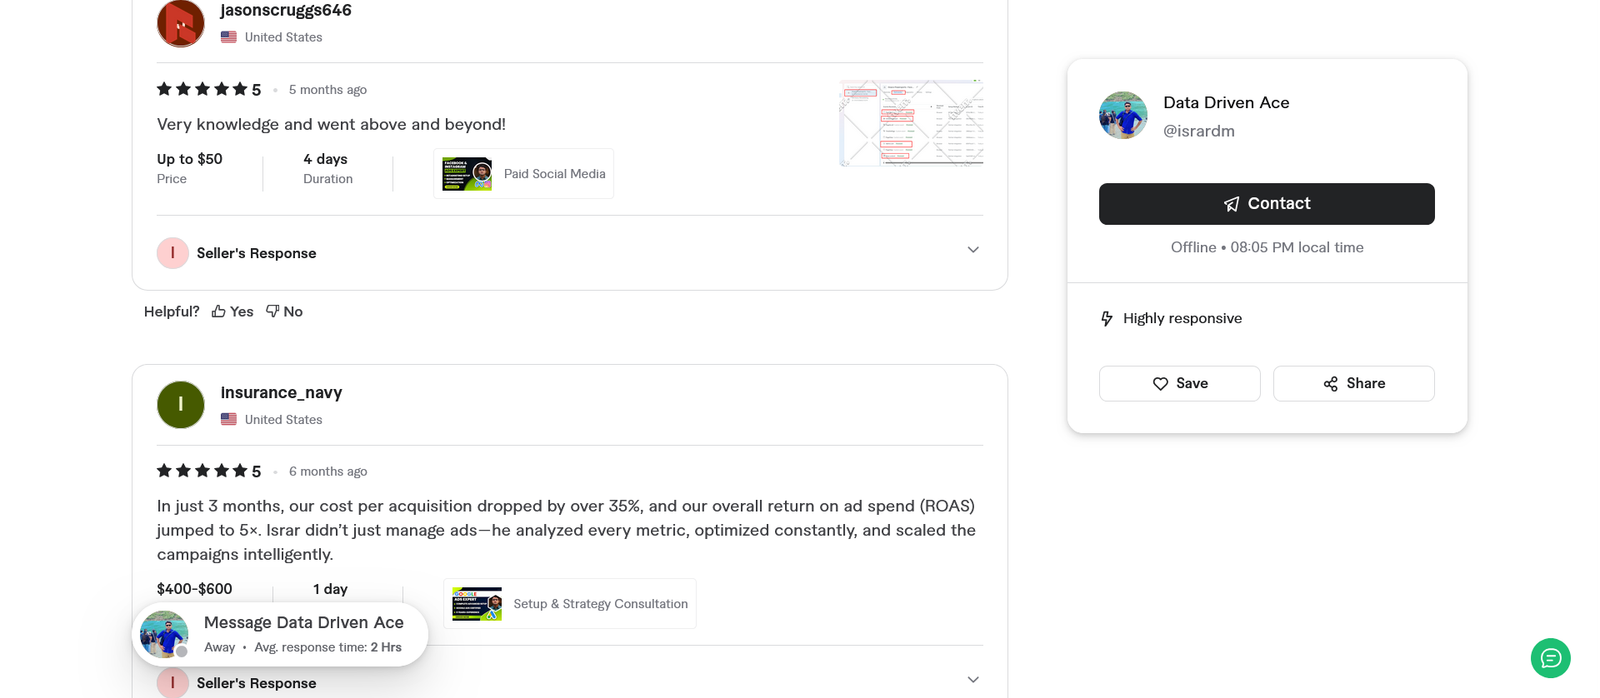Screen dimensions: 1600x698
Task: Open the Message Data Driven Ace chat bar
Action: point(280,634)
